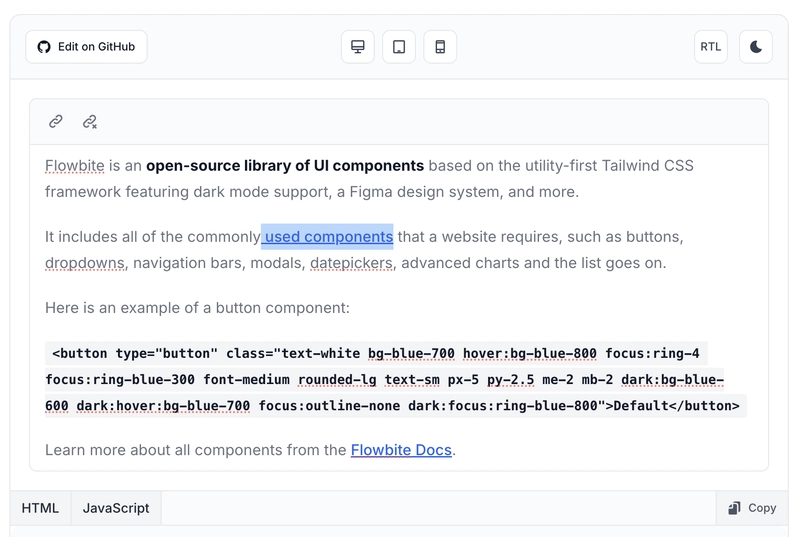Viewport: 800px width, 537px height.
Task: Switch to the HTML tab
Action: point(40,508)
